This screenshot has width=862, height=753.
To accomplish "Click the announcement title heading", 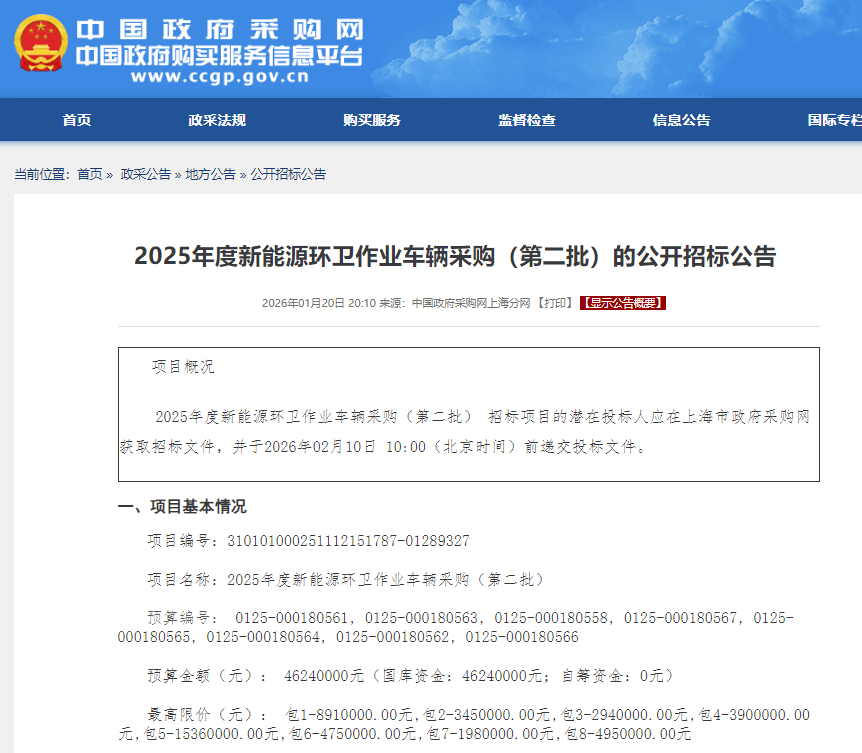I will tap(455, 257).
